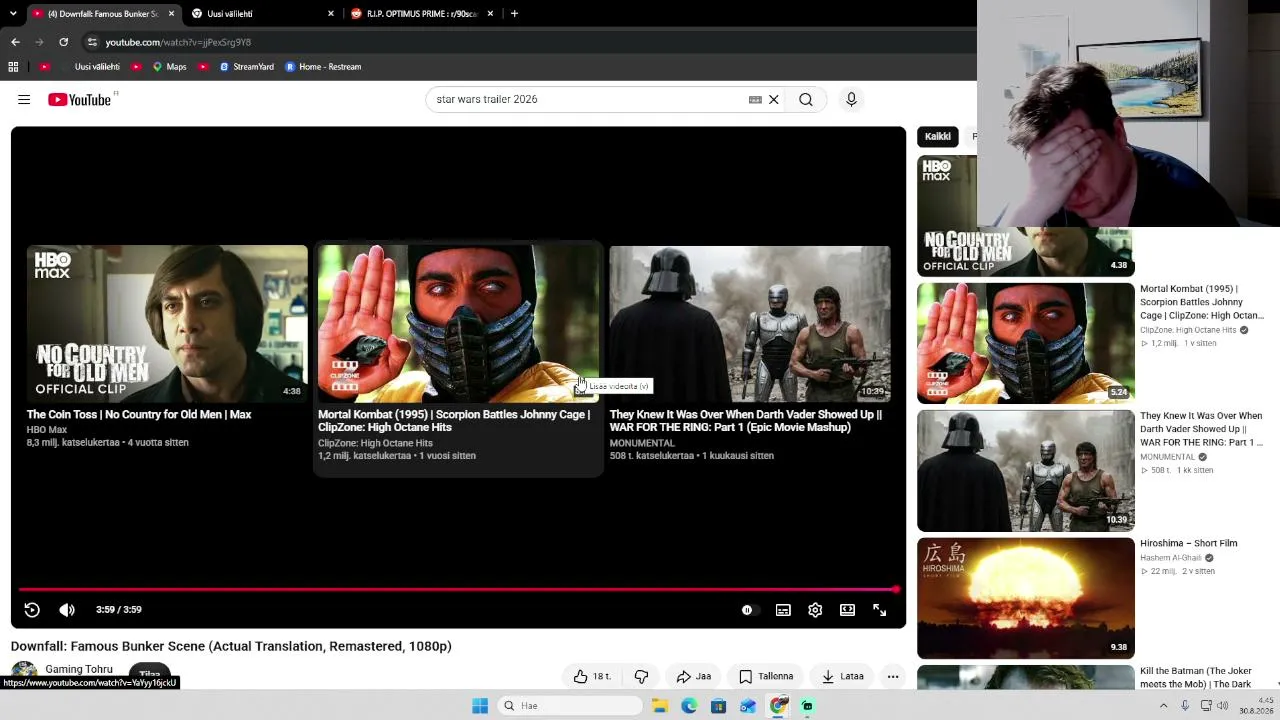Seek on the red video progress bar

click(x=458, y=589)
